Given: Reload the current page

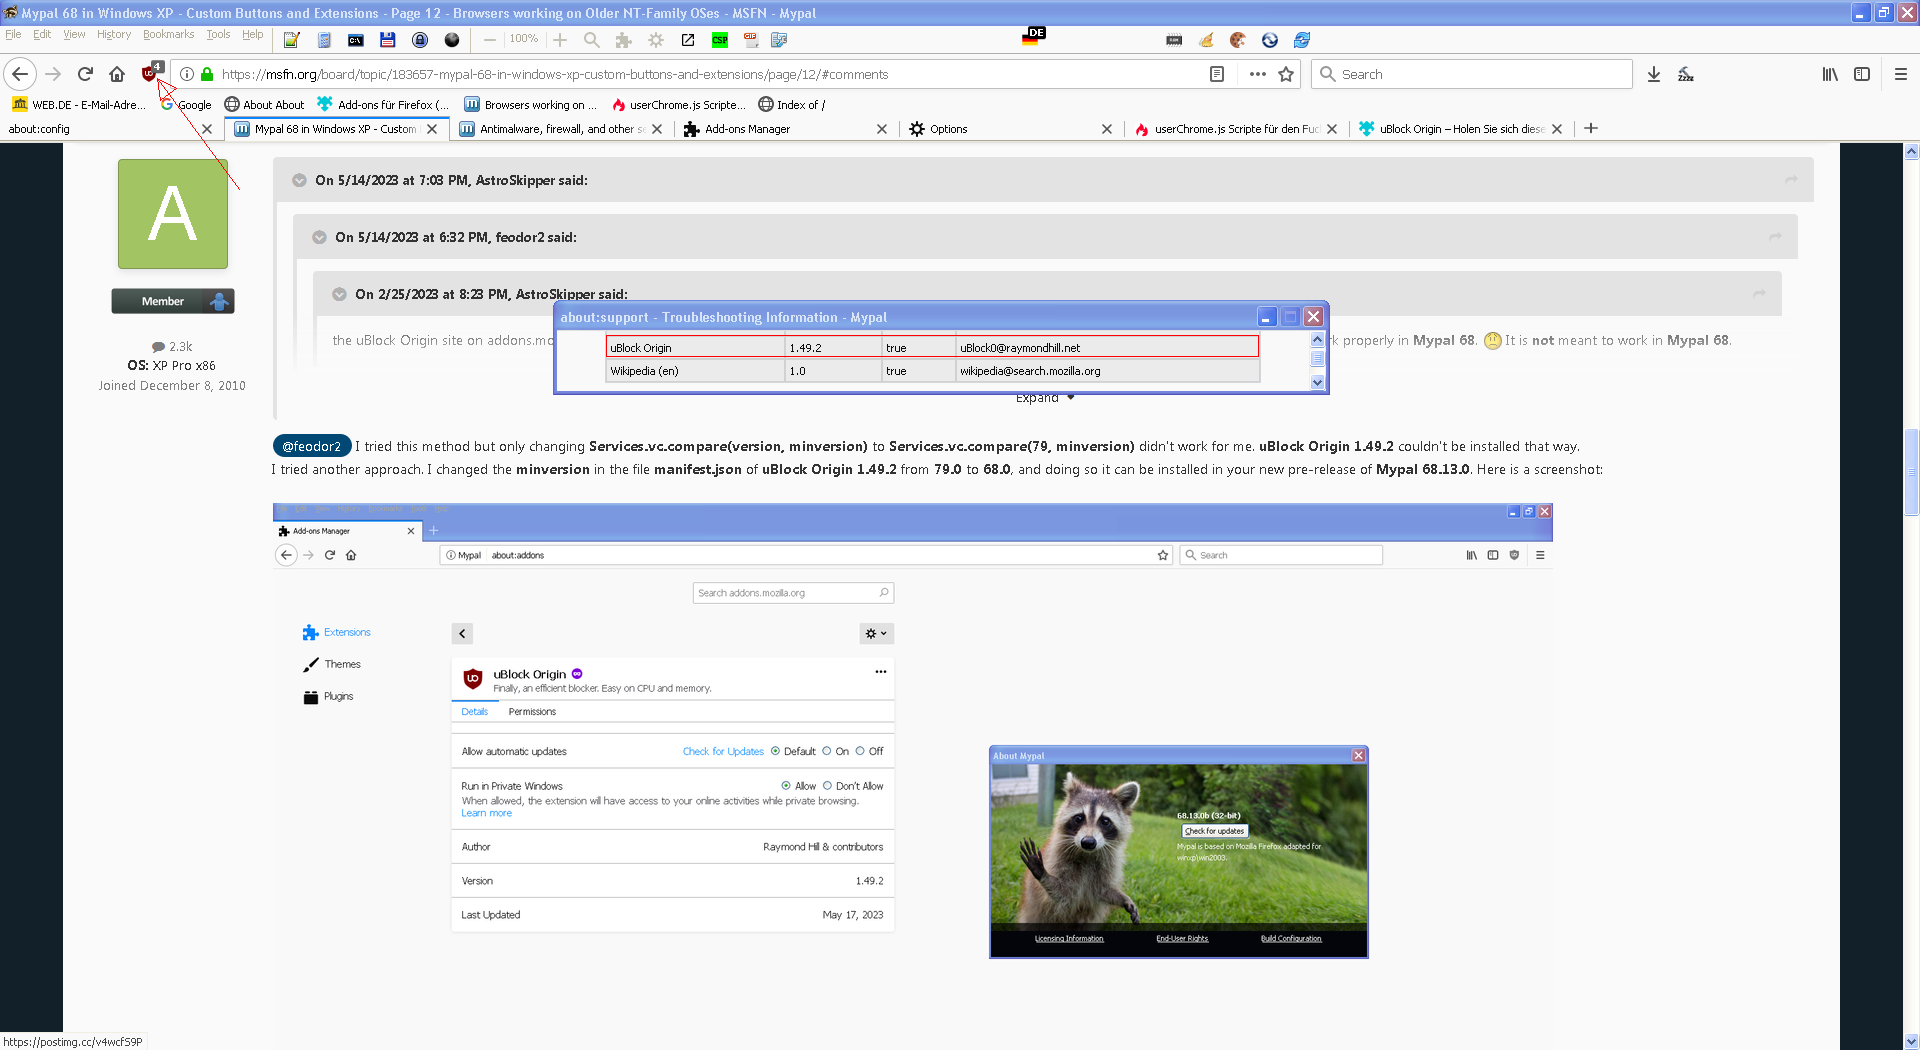Looking at the screenshot, I should 85,74.
